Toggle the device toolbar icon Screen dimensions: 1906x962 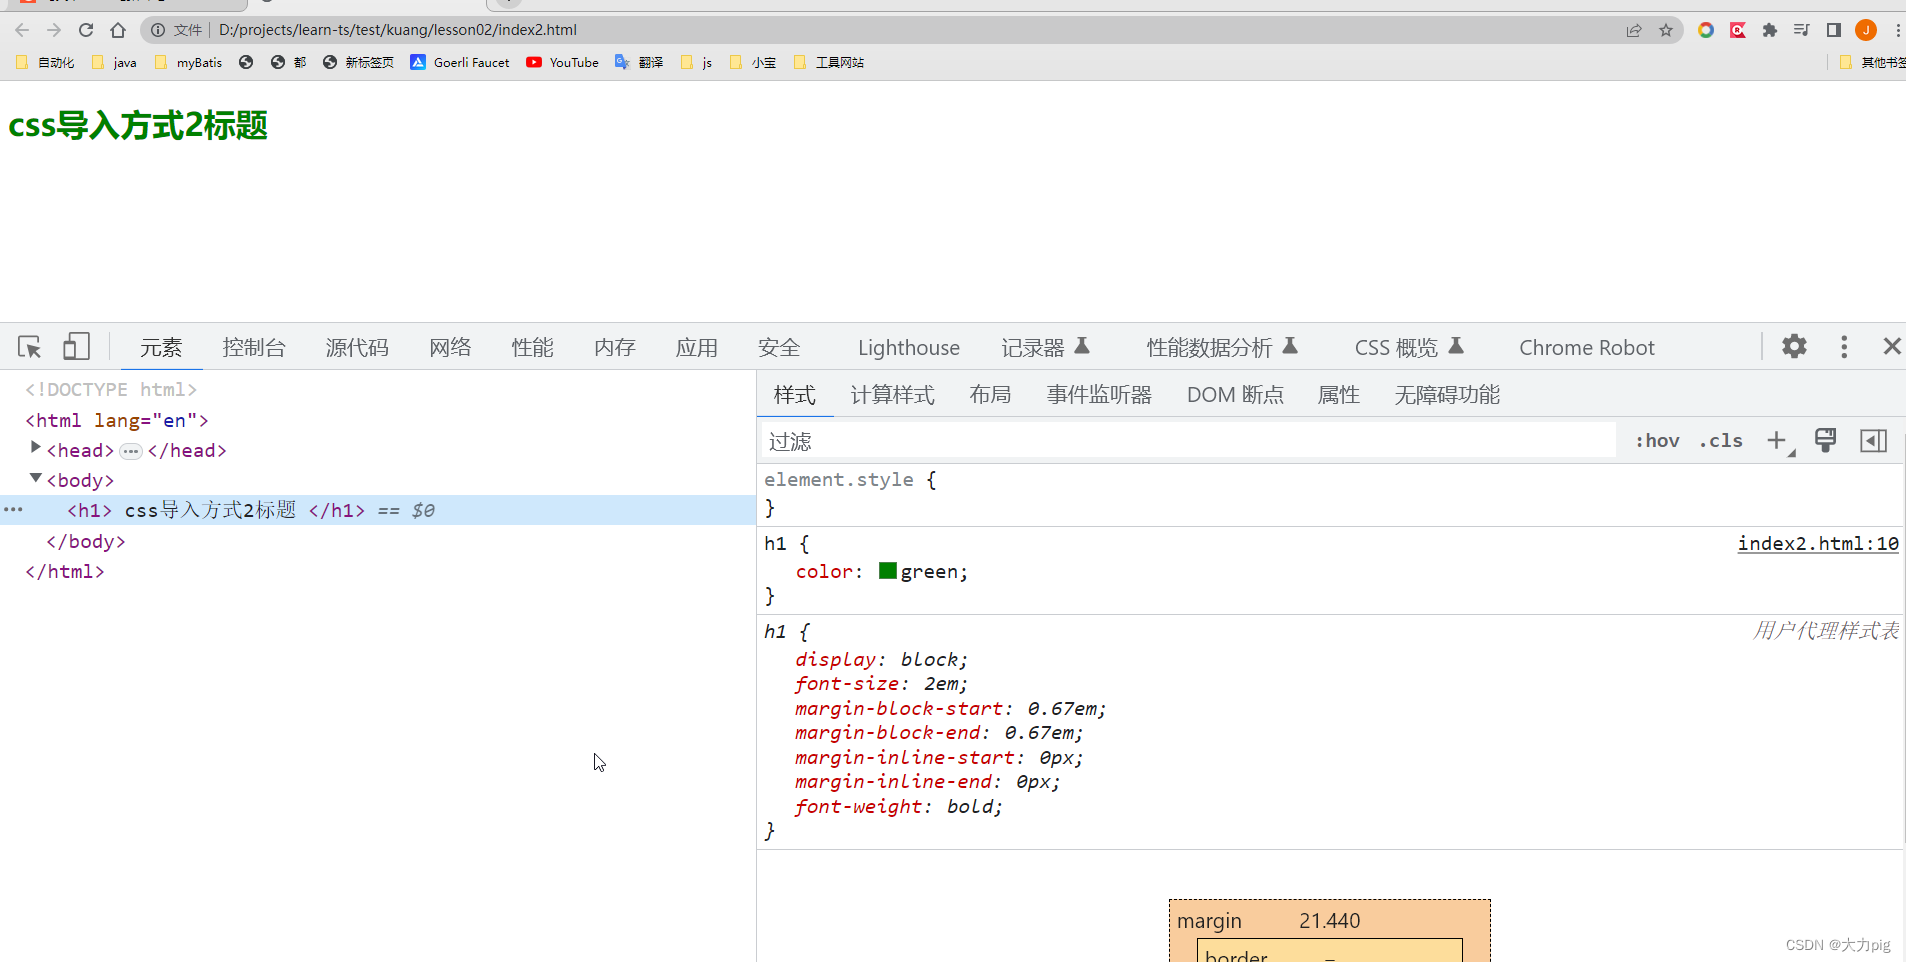pyautogui.click(x=76, y=346)
